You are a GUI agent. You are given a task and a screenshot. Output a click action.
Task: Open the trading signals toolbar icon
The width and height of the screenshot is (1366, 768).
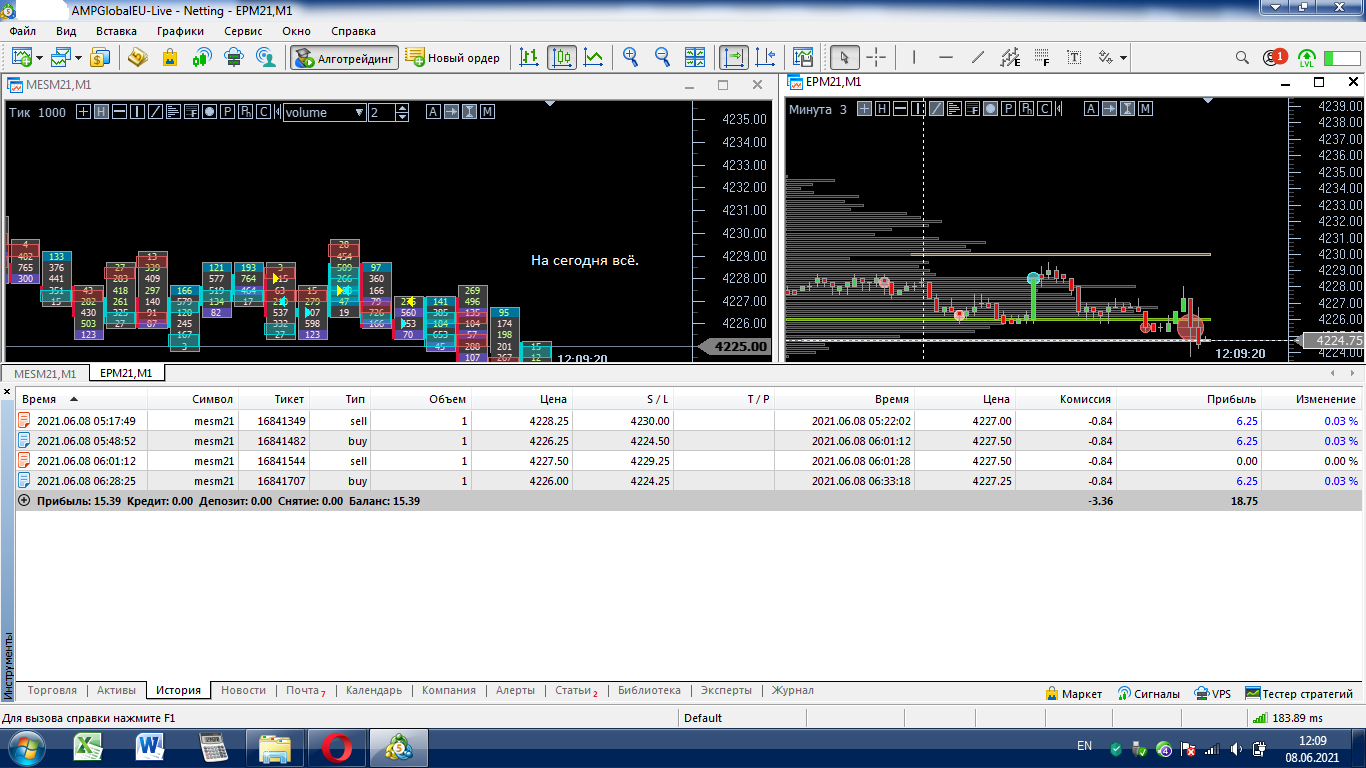202,57
